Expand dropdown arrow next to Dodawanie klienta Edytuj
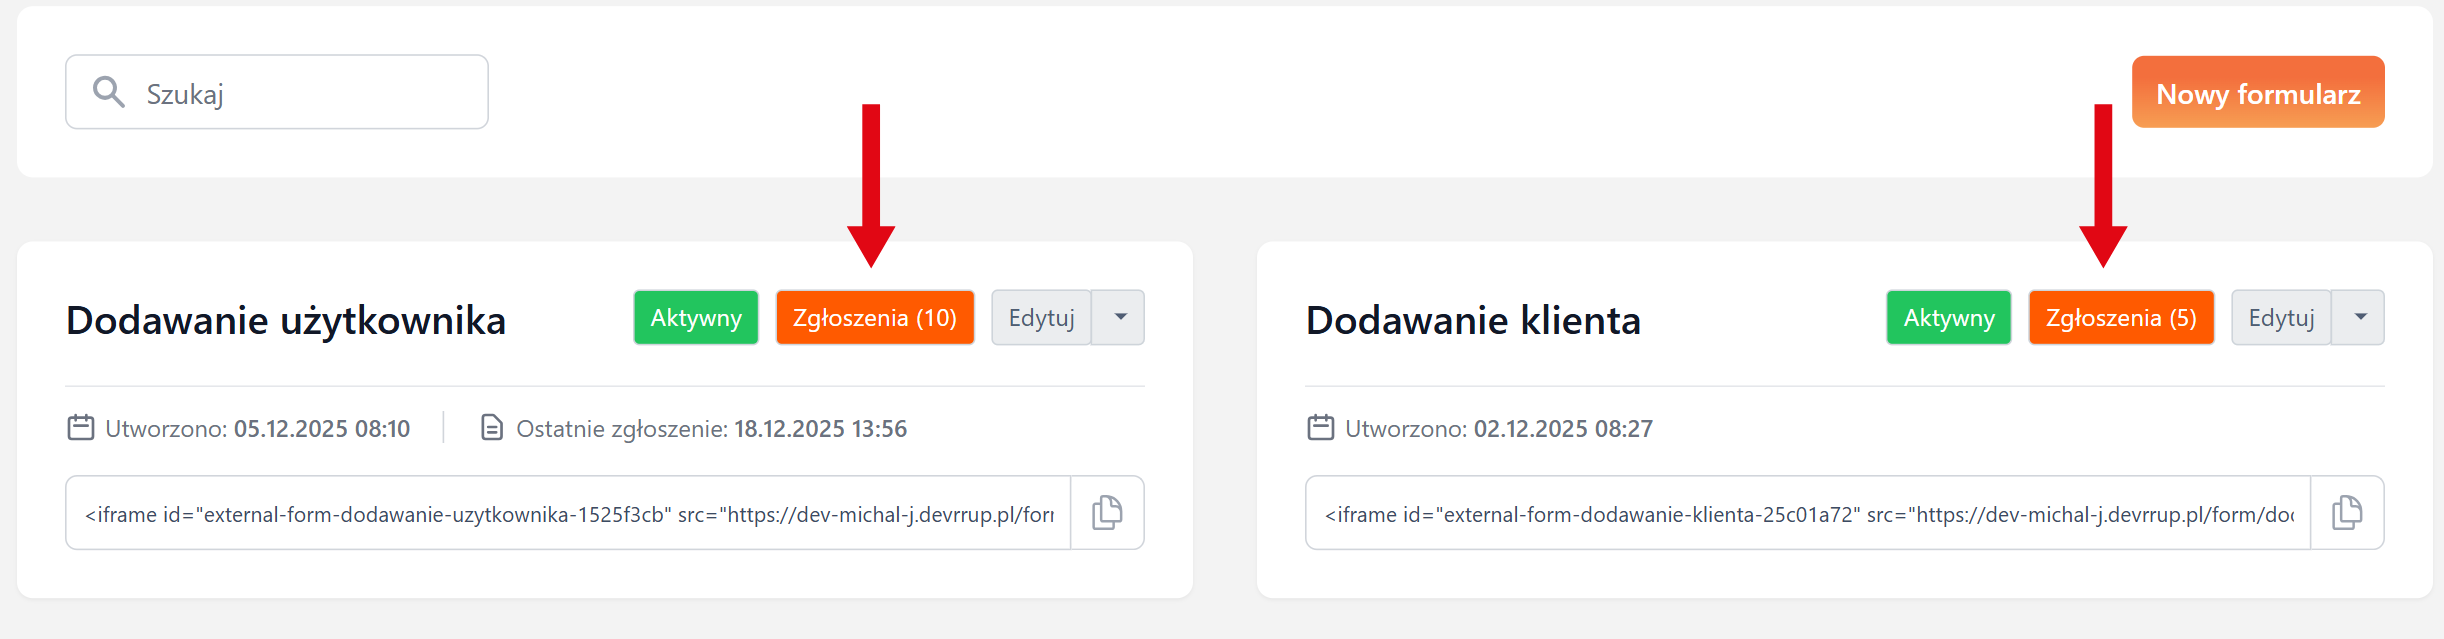The image size is (2444, 639). coord(2360,318)
